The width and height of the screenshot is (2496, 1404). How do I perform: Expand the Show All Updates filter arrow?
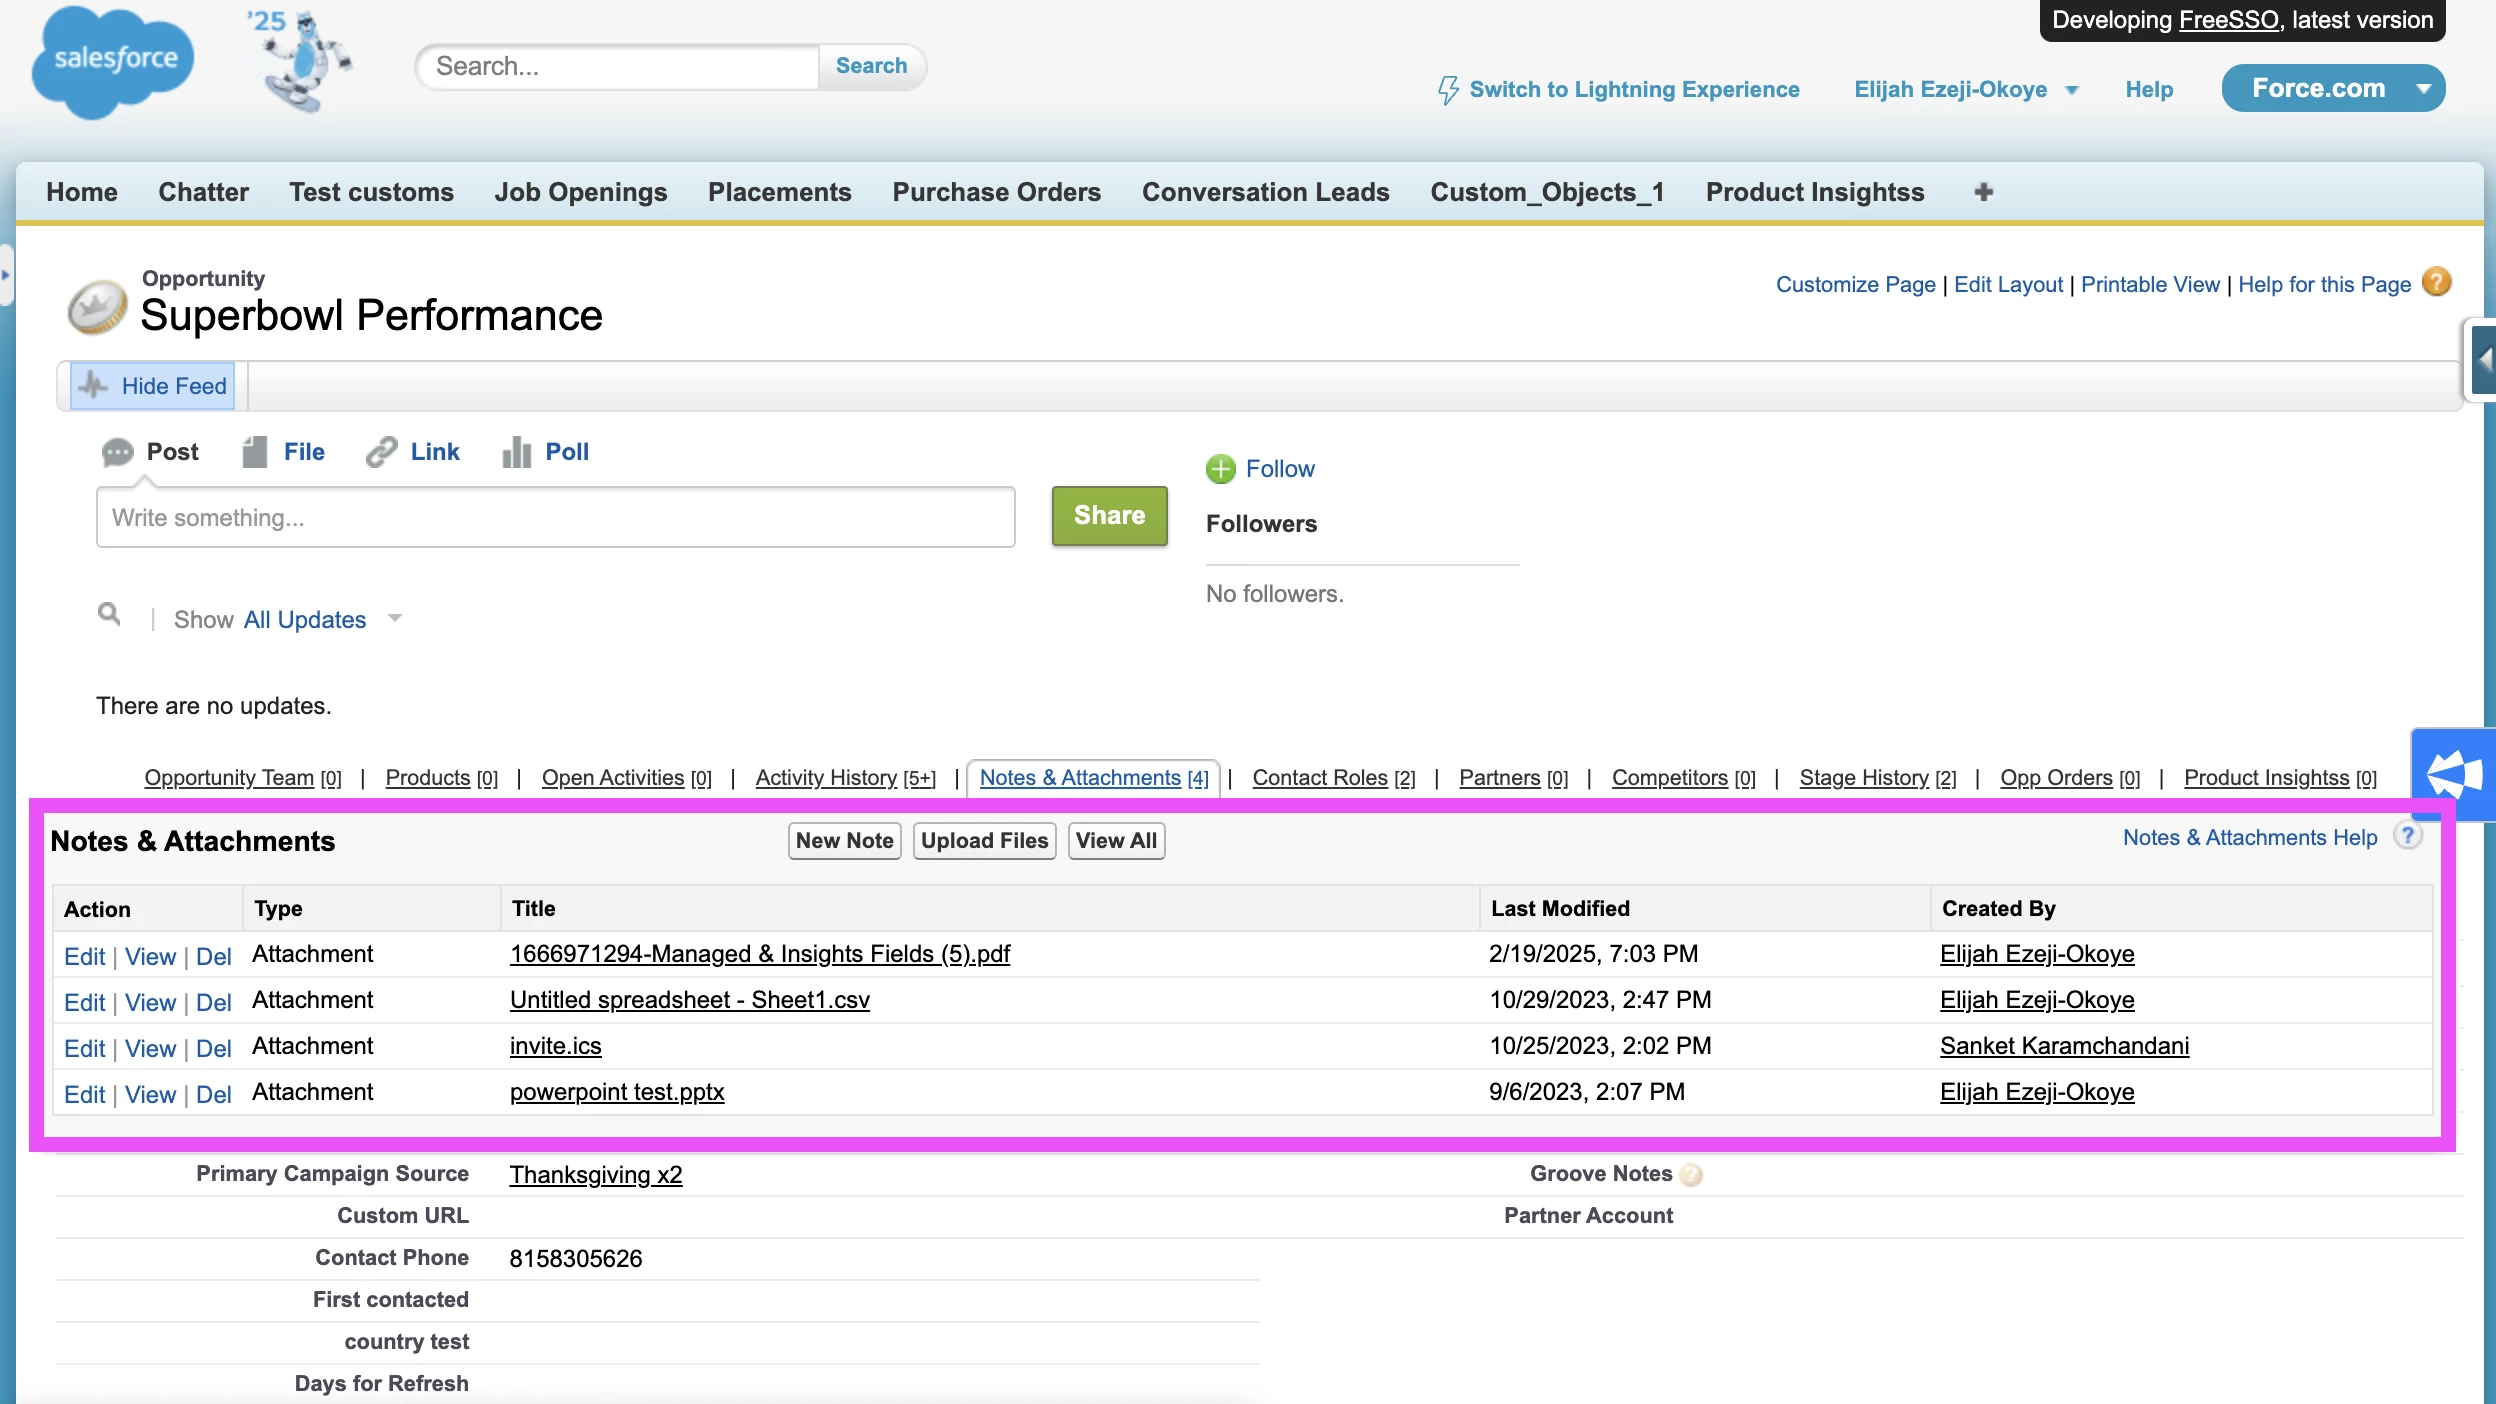click(395, 618)
